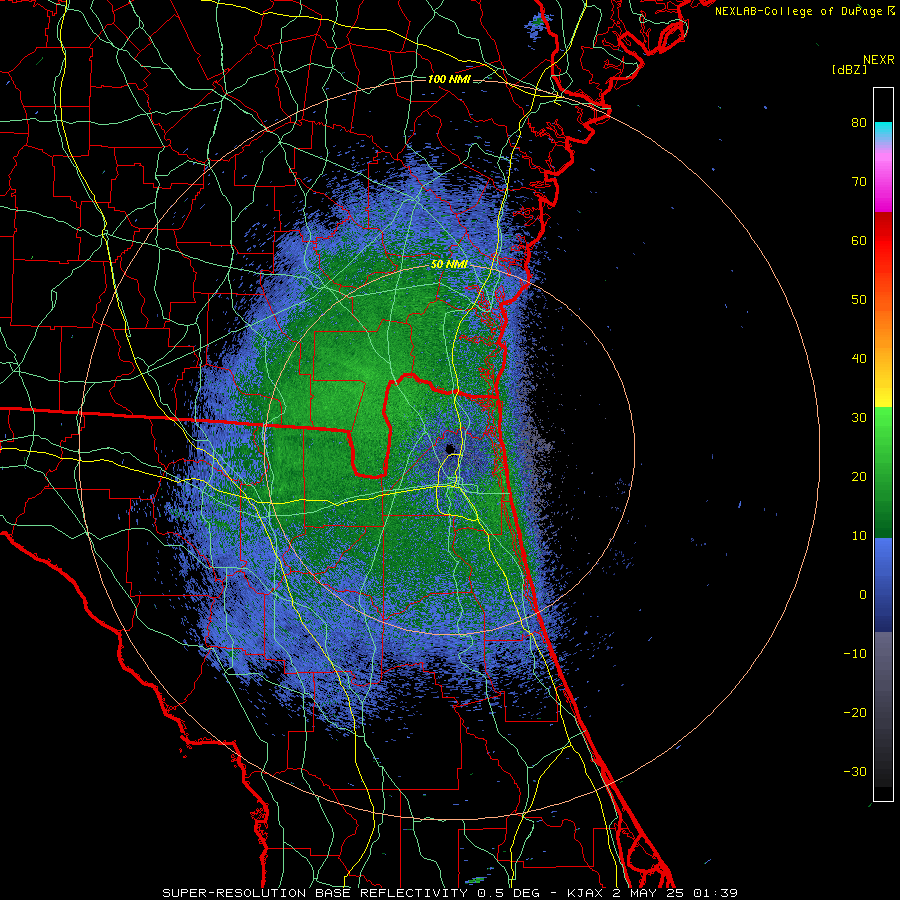Click the NEXLAB-College of DuPage credit text
This screenshot has width=900, height=900.
click(x=800, y=11)
